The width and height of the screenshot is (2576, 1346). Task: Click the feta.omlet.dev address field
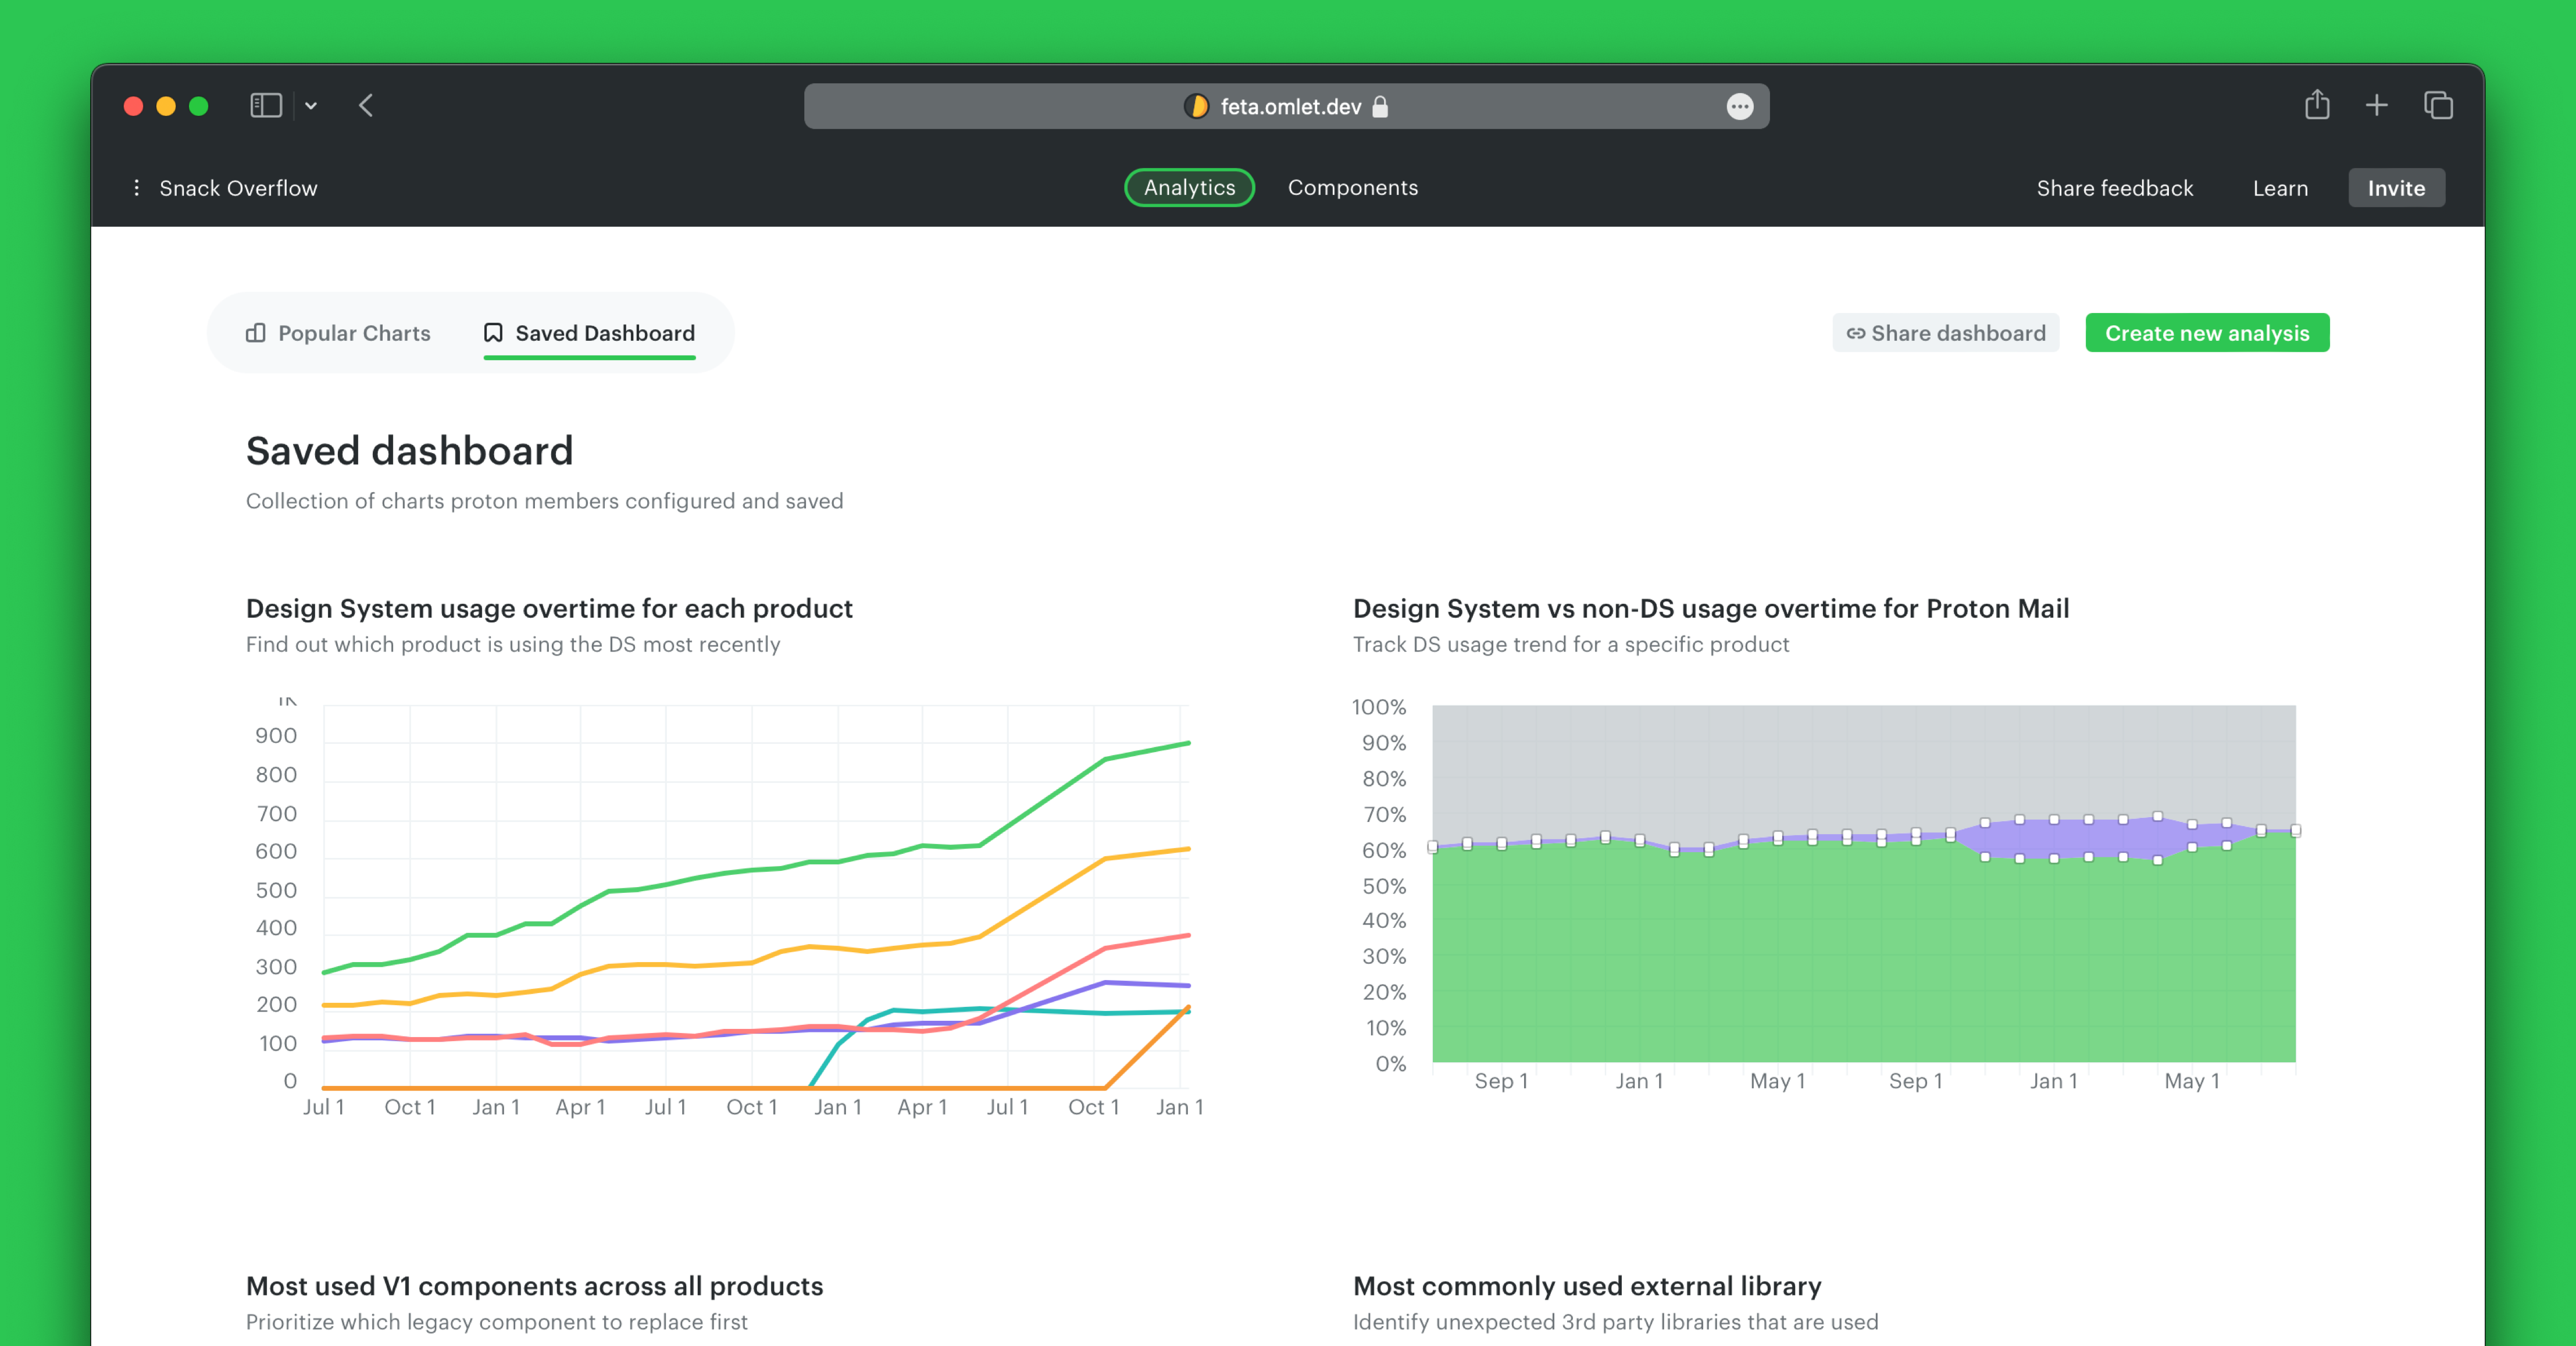click(1290, 107)
